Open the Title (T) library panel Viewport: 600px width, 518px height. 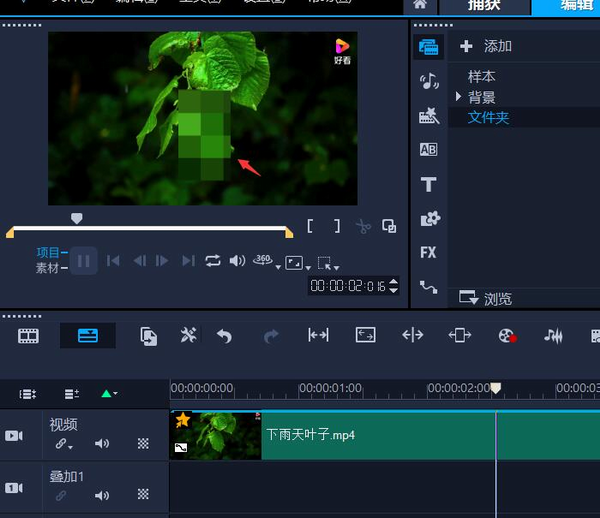(x=428, y=184)
